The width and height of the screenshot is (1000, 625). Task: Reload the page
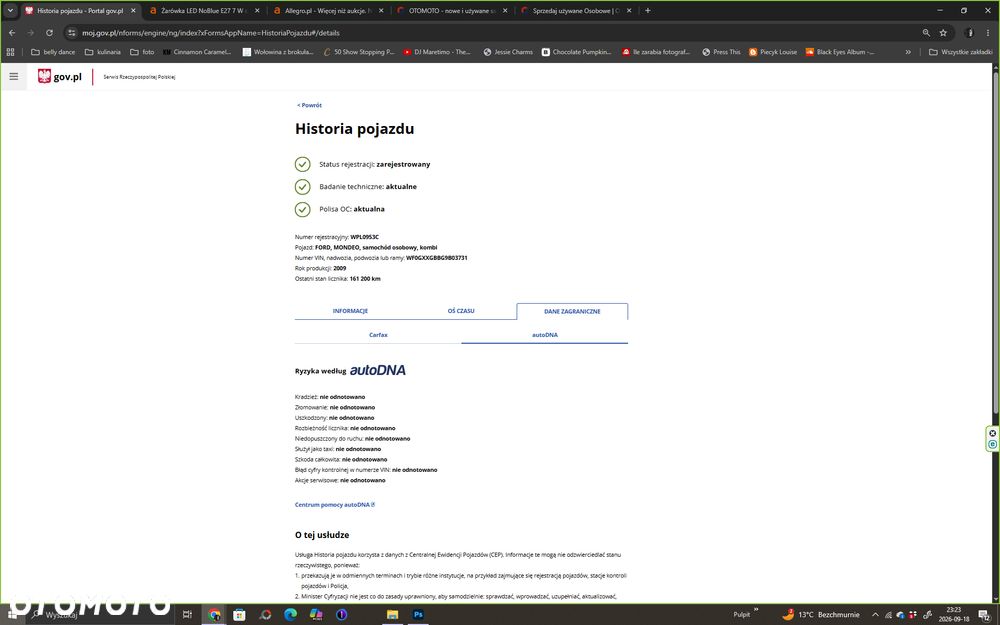(x=49, y=33)
